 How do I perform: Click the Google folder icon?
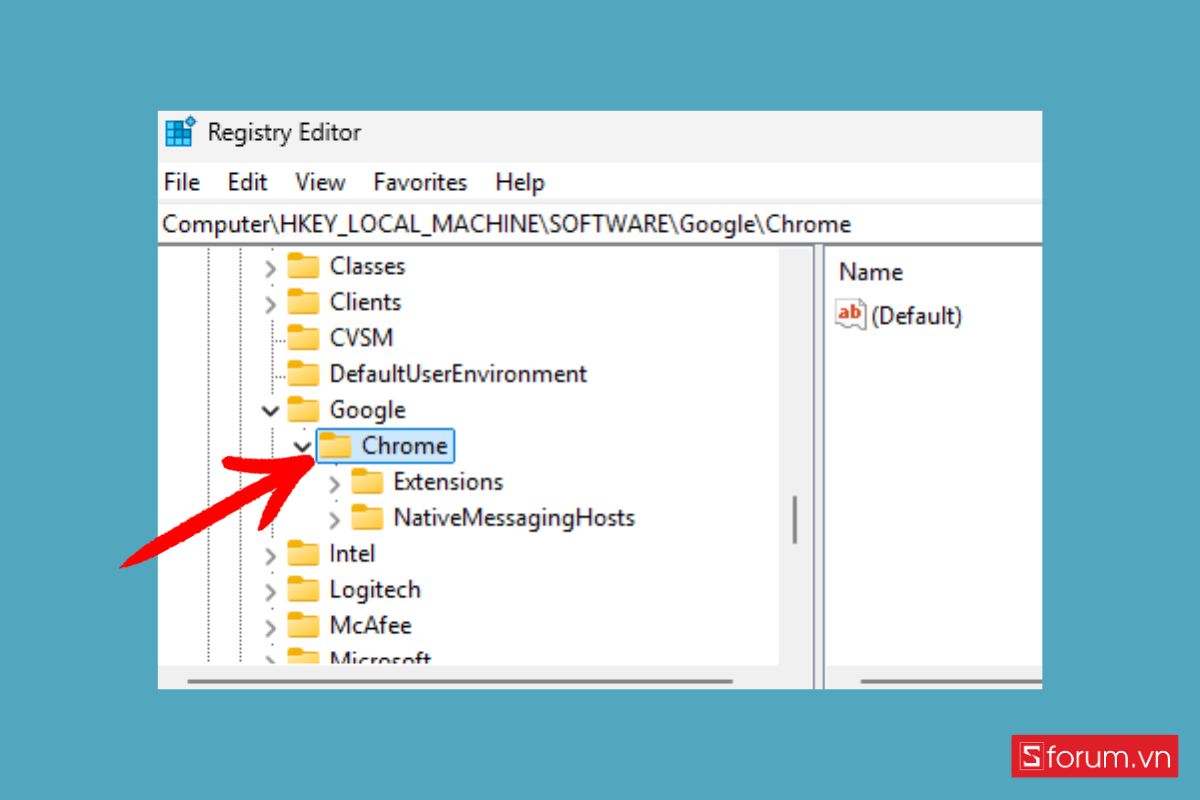click(x=303, y=410)
